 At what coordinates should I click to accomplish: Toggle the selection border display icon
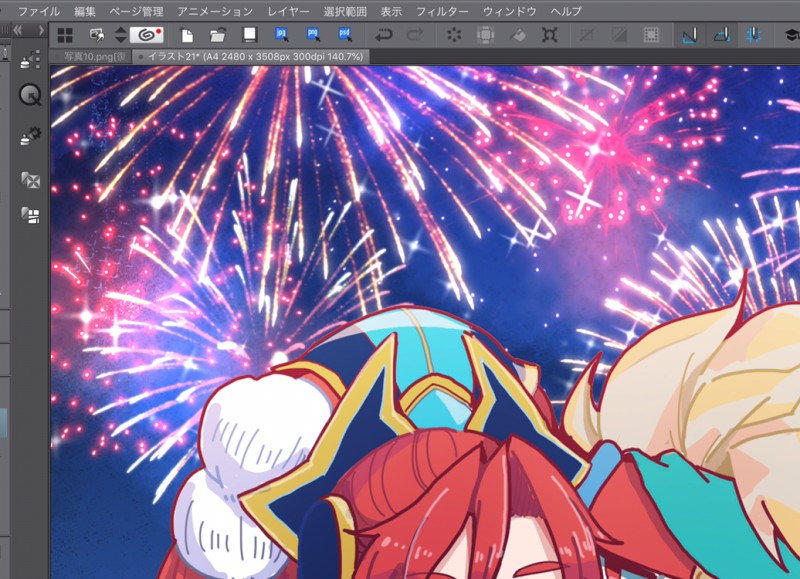(651, 35)
